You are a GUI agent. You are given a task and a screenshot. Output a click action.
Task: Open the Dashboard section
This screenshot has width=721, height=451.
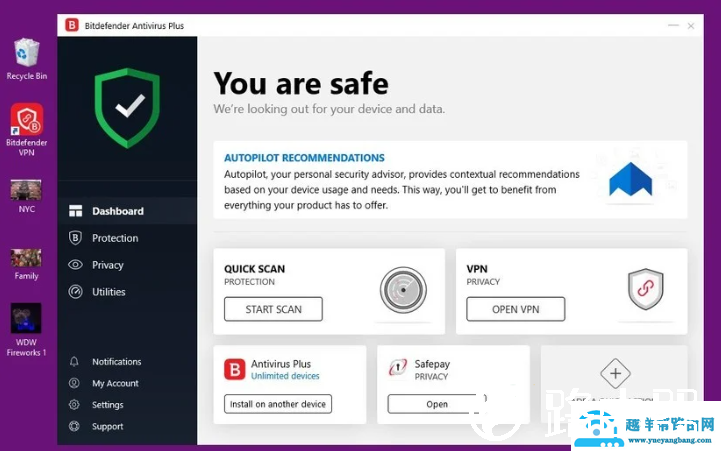[127, 211]
